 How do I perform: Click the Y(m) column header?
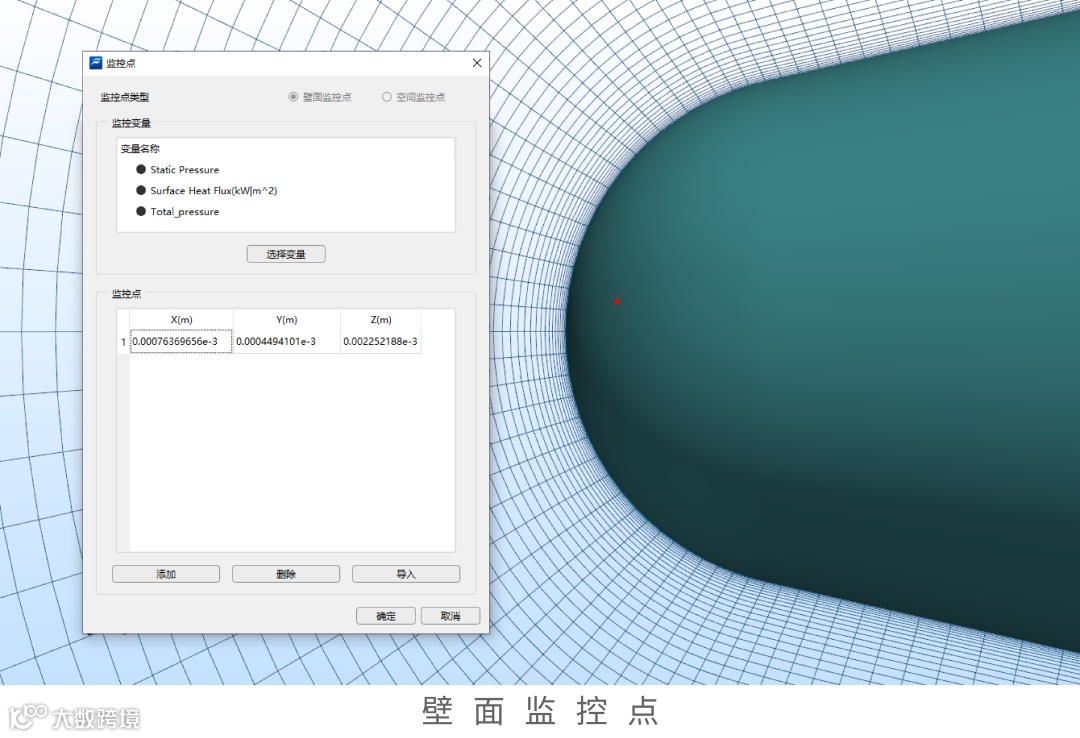point(287,320)
